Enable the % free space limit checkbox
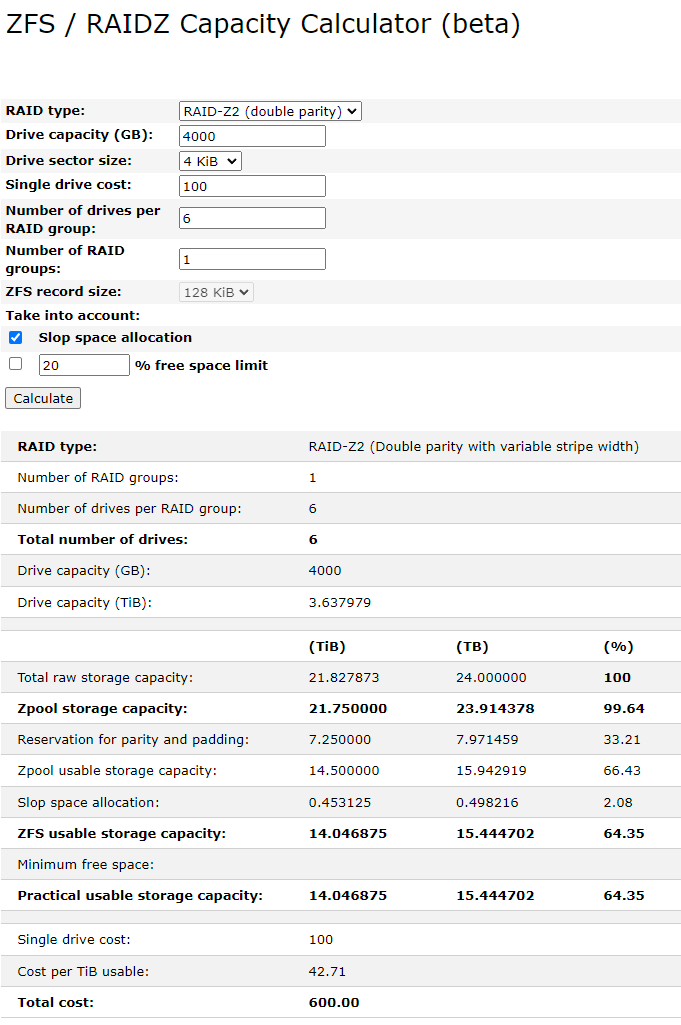This screenshot has width=681, height=1025. tap(16, 363)
